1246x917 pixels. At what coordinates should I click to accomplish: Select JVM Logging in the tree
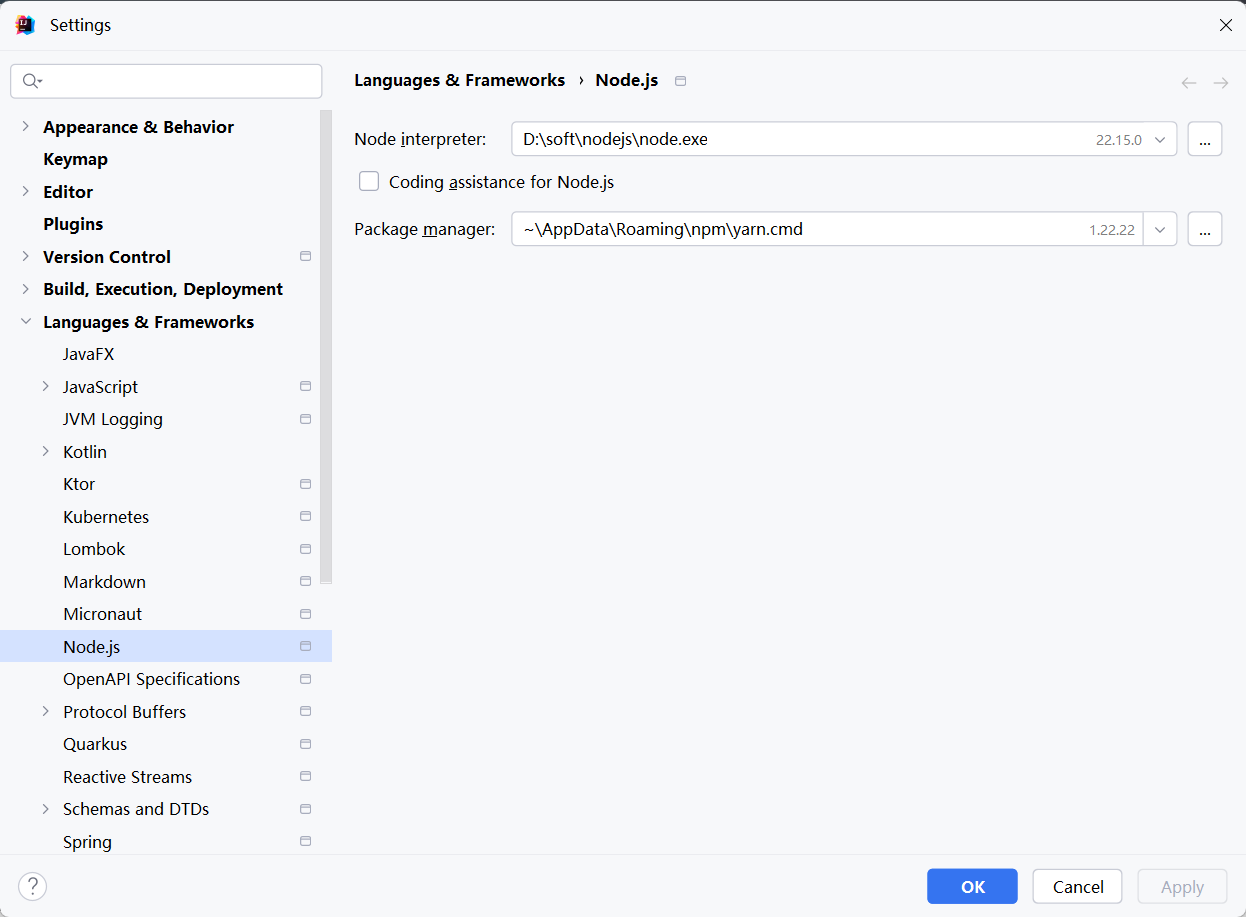click(x=112, y=419)
